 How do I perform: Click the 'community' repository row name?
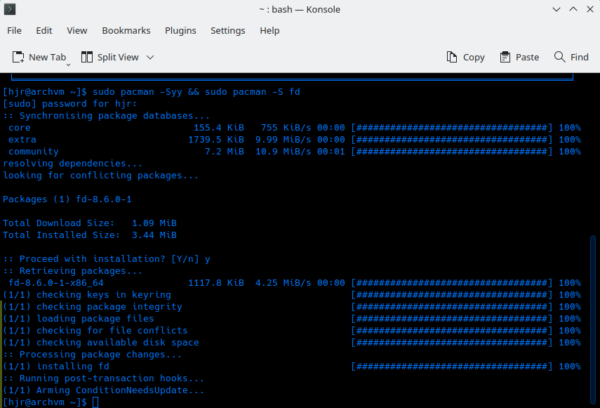coord(34,152)
